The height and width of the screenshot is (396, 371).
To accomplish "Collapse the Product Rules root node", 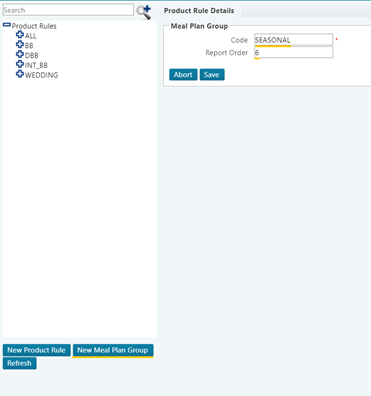I will point(7,25).
